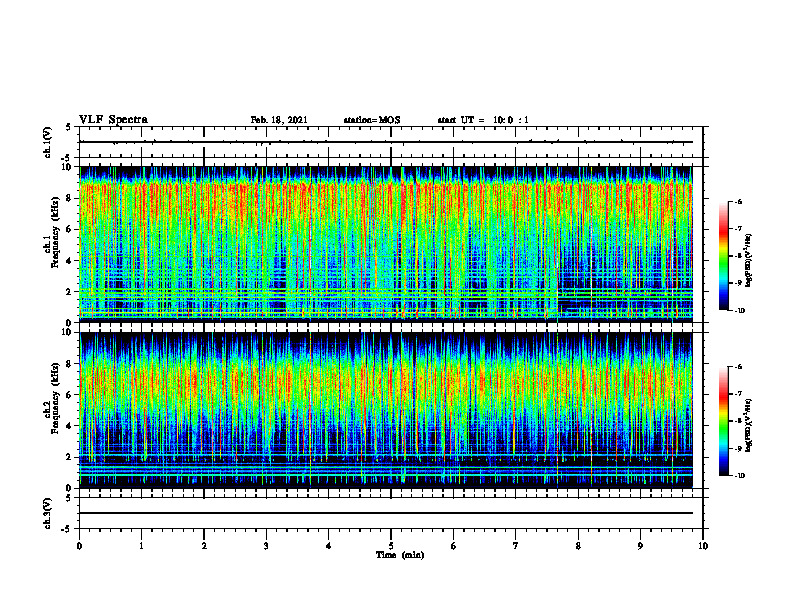Image resolution: width=792 pixels, height=612 pixels.
Task: Select the "start UT = 10: 0 : 1" text
Action: (483, 120)
